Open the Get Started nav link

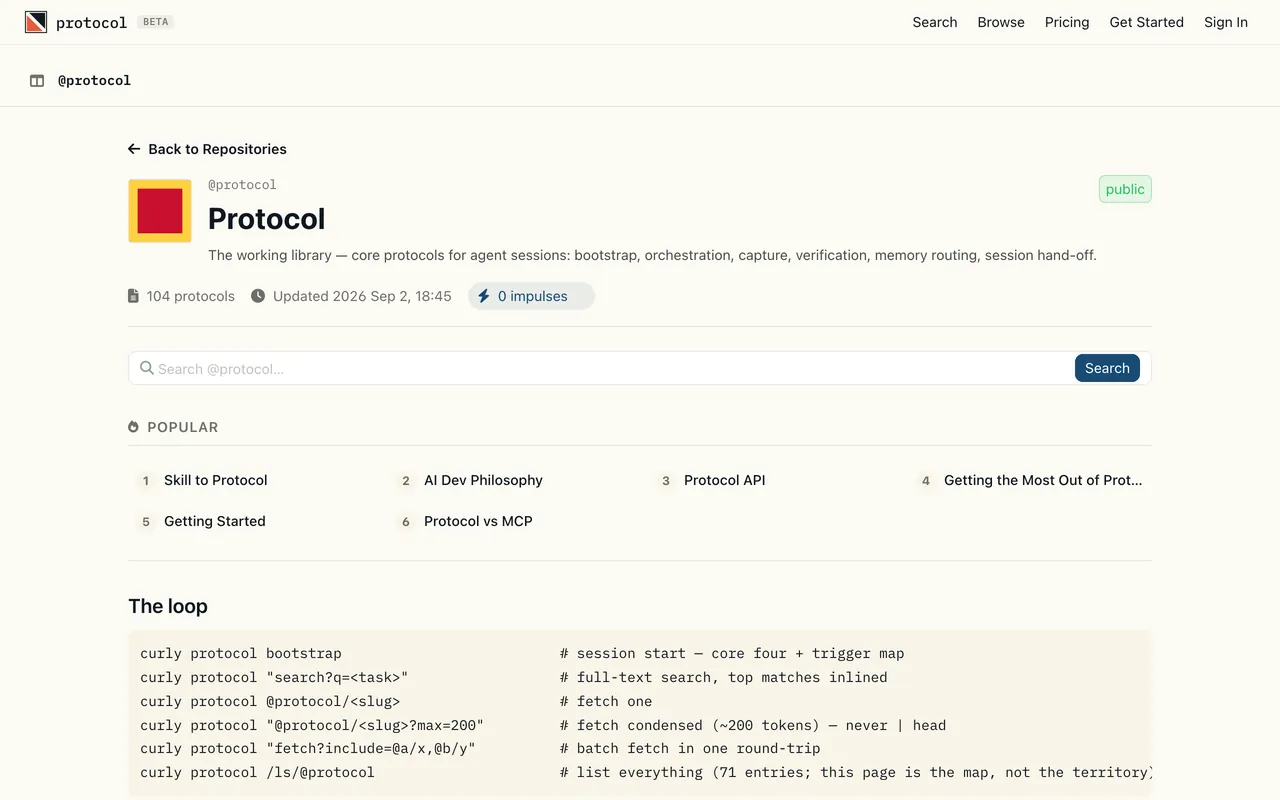pyautogui.click(x=1146, y=22)
